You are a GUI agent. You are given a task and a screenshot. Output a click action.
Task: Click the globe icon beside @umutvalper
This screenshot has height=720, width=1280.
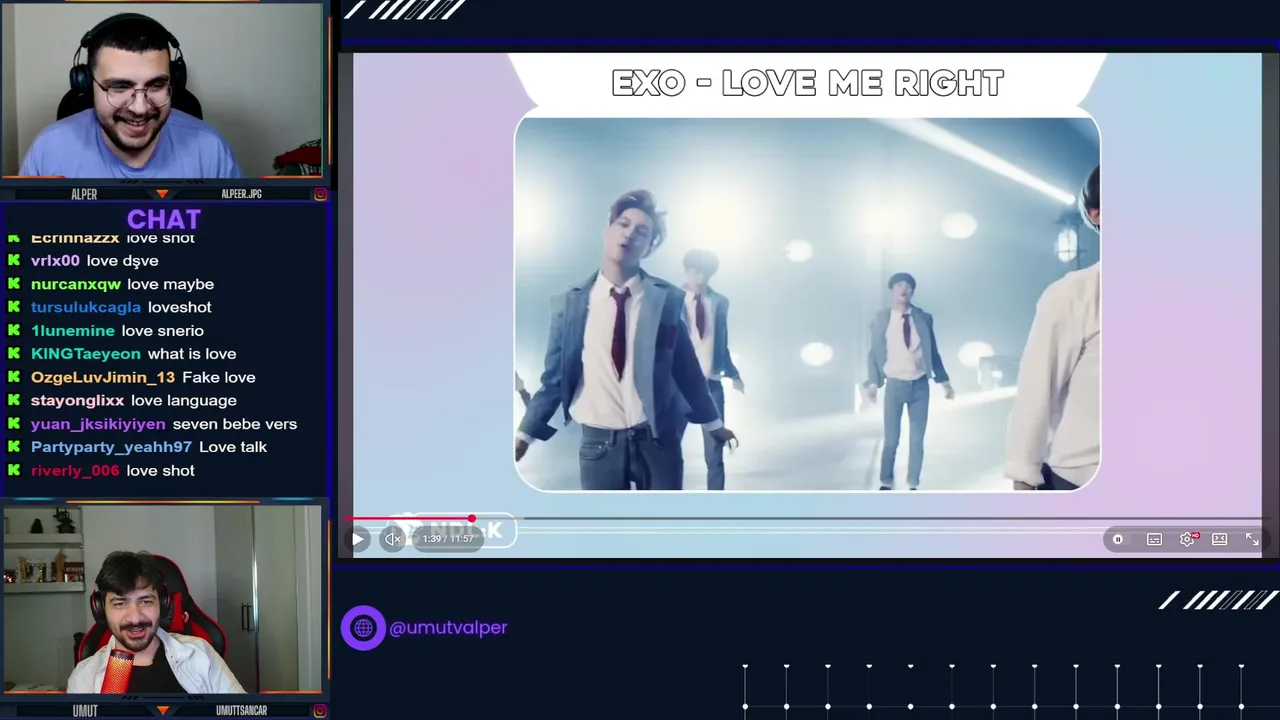363,628
